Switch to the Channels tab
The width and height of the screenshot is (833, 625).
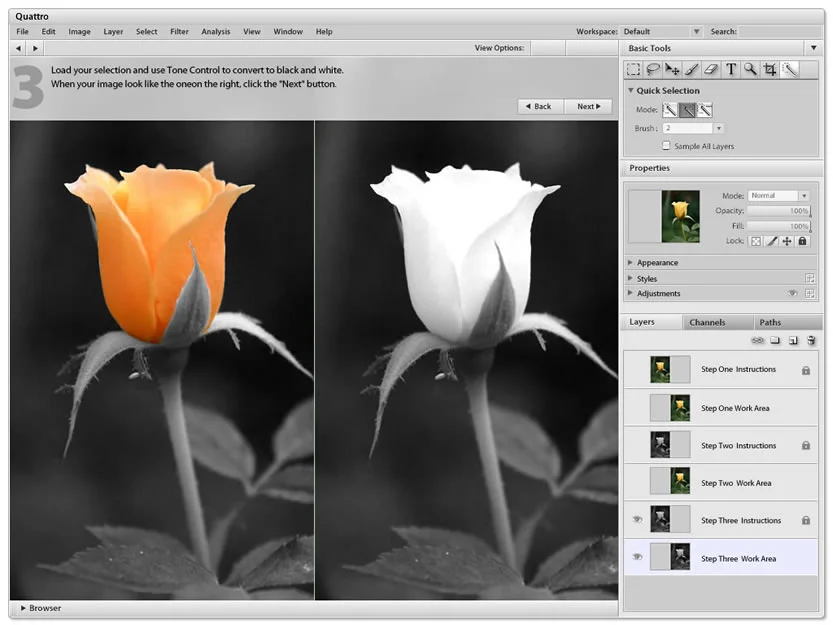pos(718,322)
